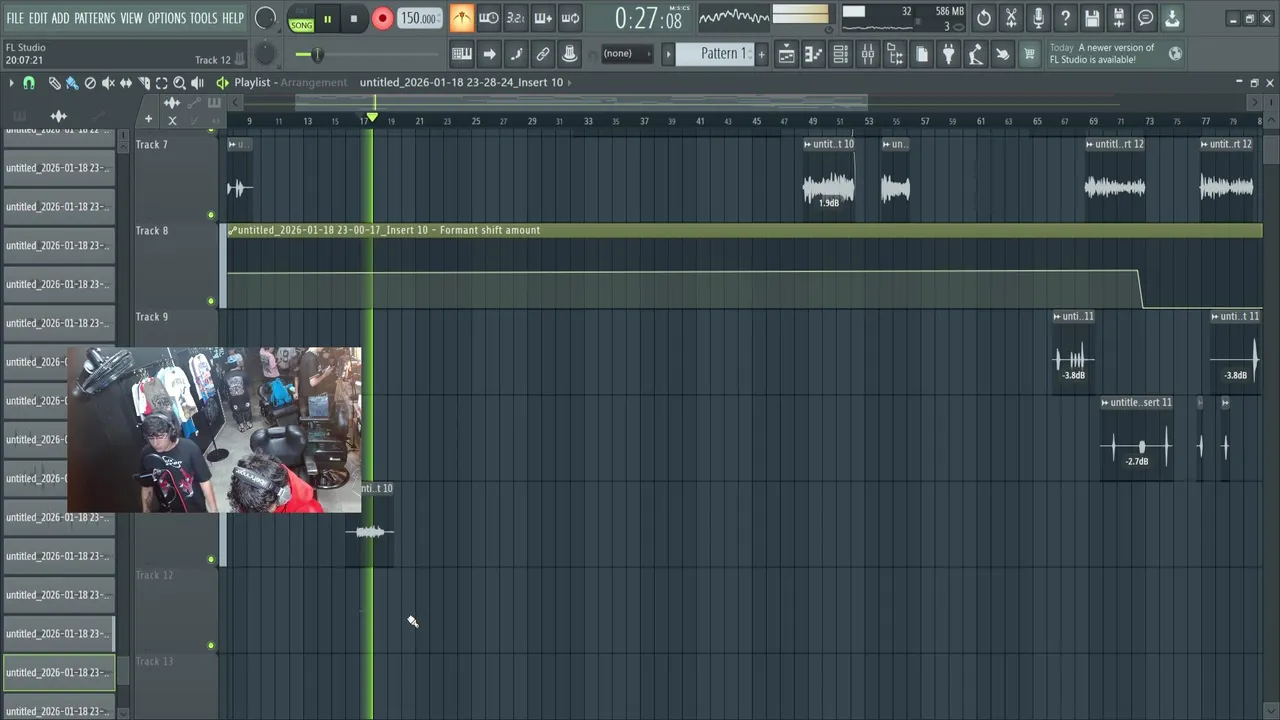Open the pattern list arrow left of Pattern 1

click(x=668, y=54)
